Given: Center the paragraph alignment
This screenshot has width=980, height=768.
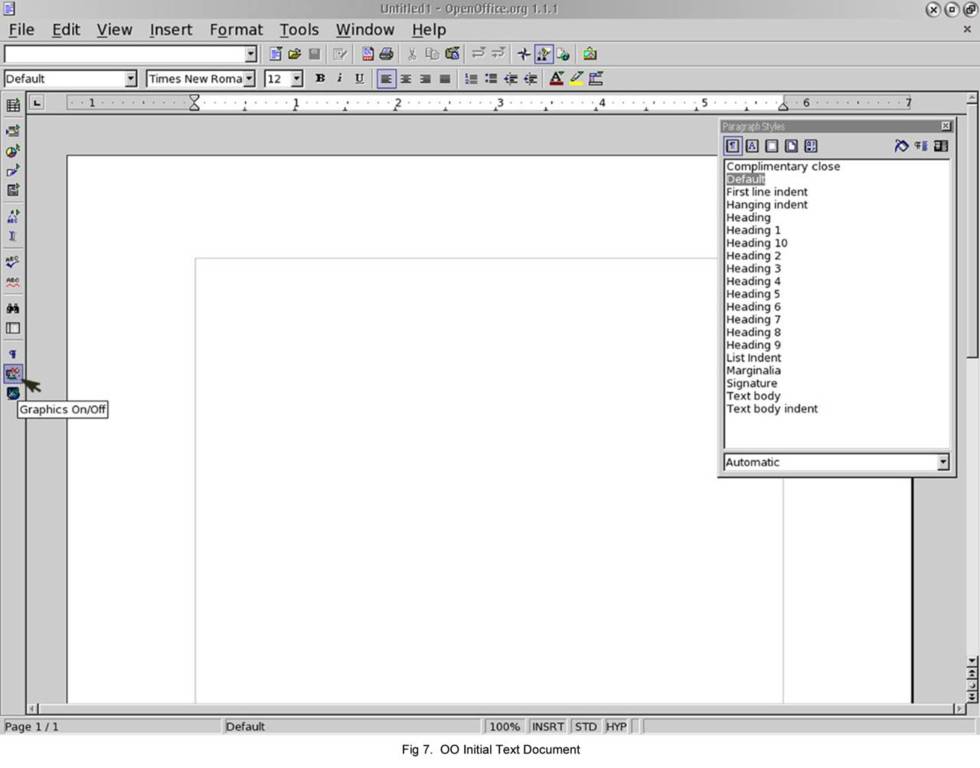Looking at the screenshot, I should [x=406, y=79].
